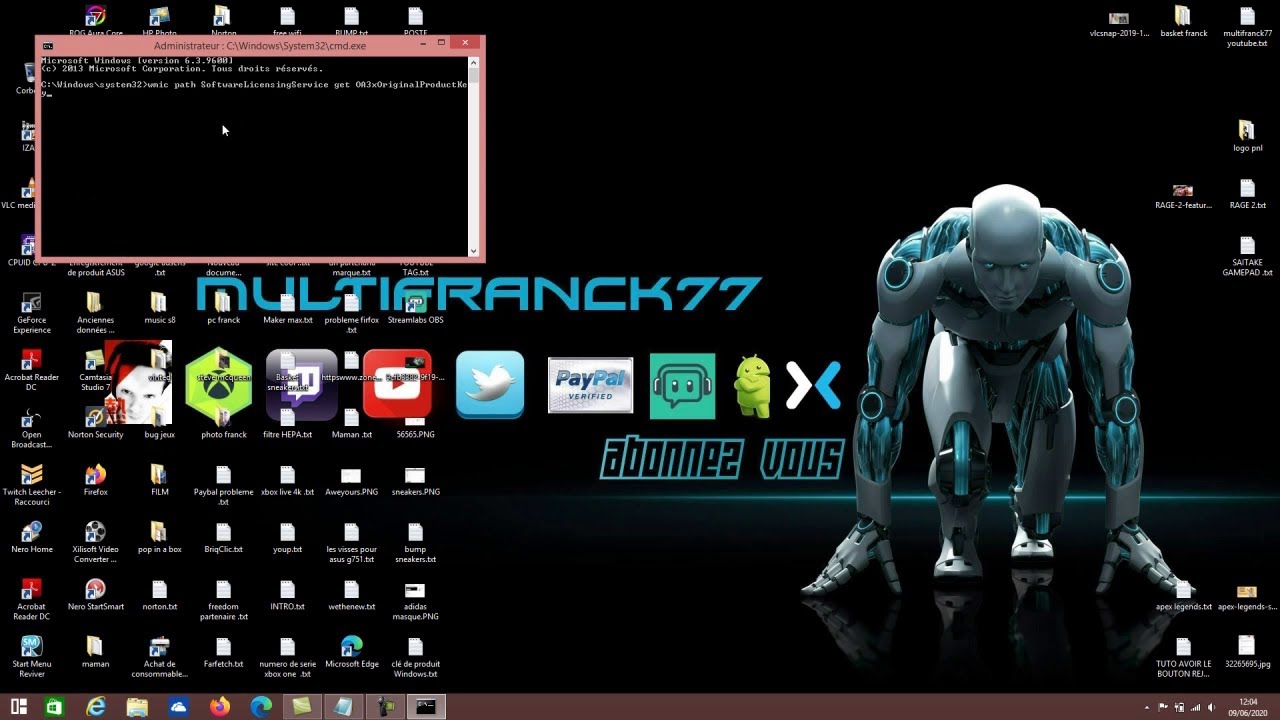Open the volume speaker tray icon
Image resolution: width=1280 pixels, height=720 pixels.
pos(1212,708)
